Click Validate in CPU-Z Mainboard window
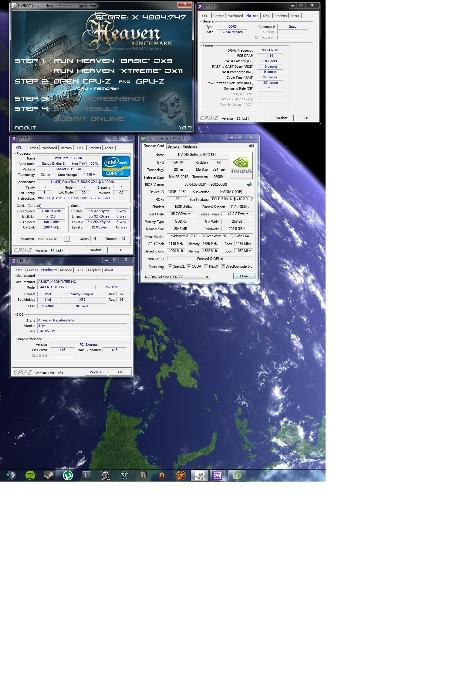466x700 pixels. [x=96, y=372]
